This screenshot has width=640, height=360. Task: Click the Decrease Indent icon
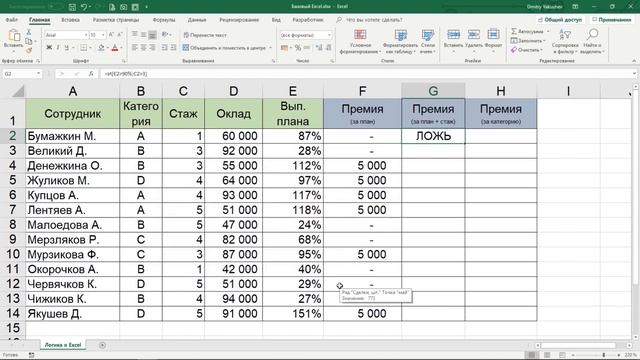point(164,48)
